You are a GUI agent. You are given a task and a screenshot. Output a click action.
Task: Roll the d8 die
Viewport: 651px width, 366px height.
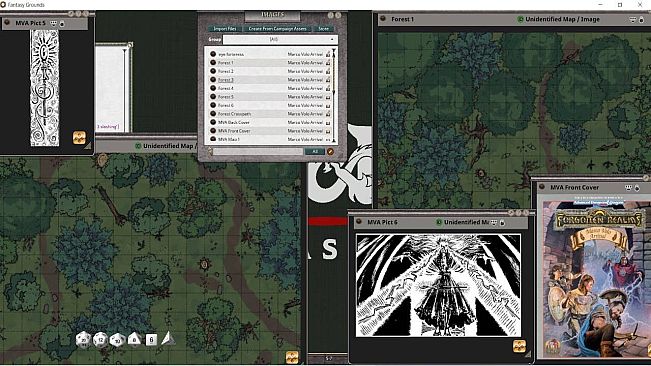click(134, 339)
